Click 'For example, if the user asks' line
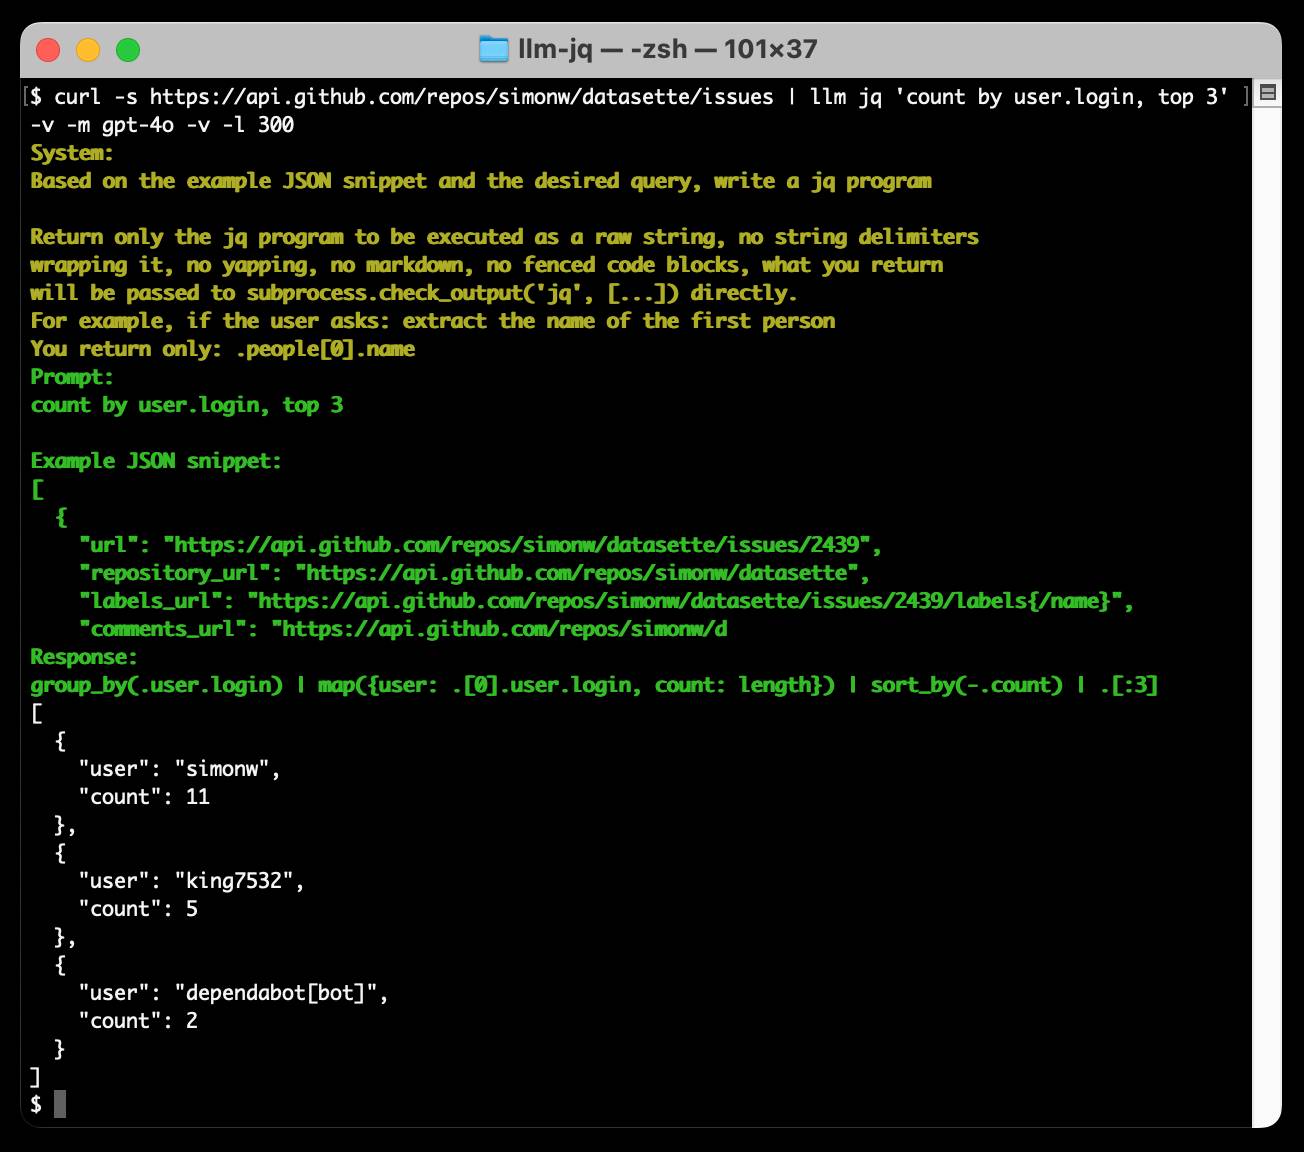 (x=433, y=321)
